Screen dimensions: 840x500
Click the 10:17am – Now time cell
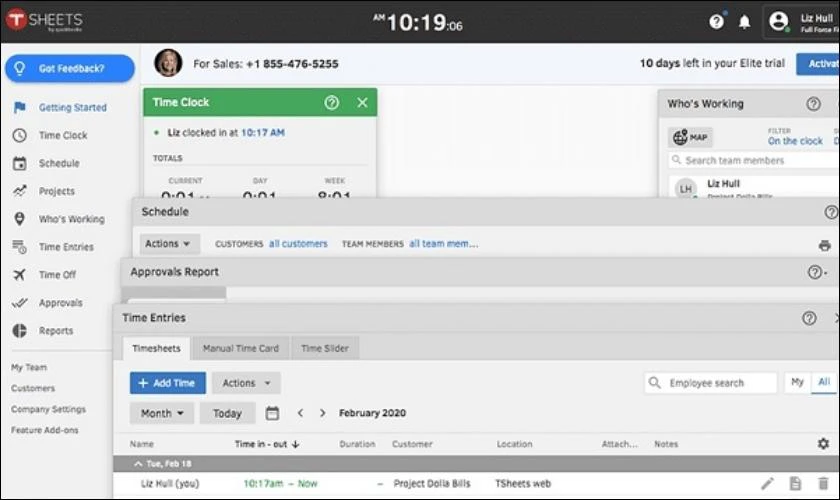click(x=280, y=483)
